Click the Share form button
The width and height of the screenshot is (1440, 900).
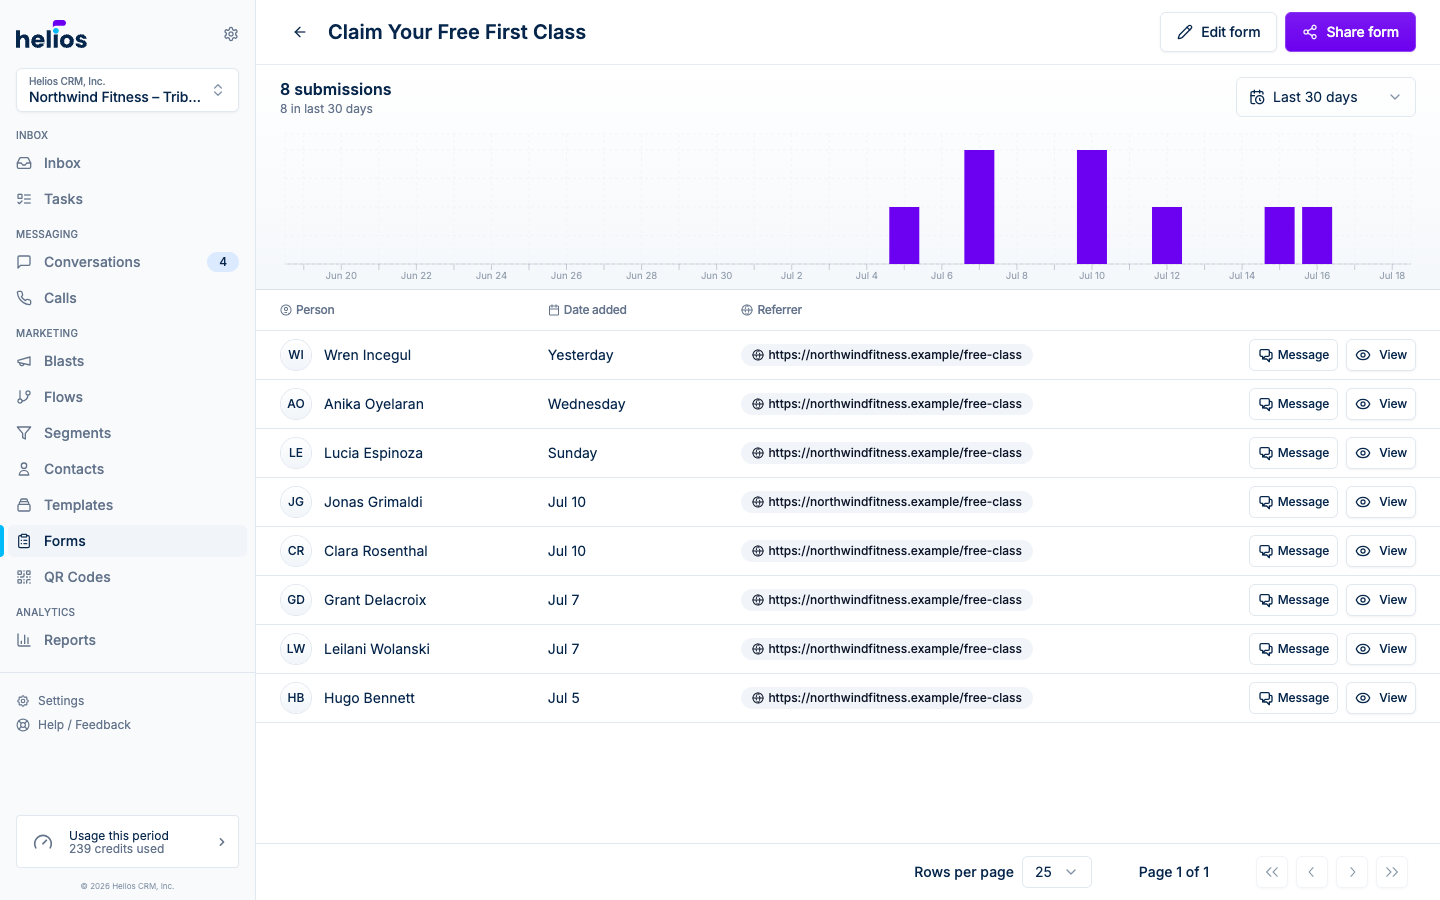tap(1350, 32)
